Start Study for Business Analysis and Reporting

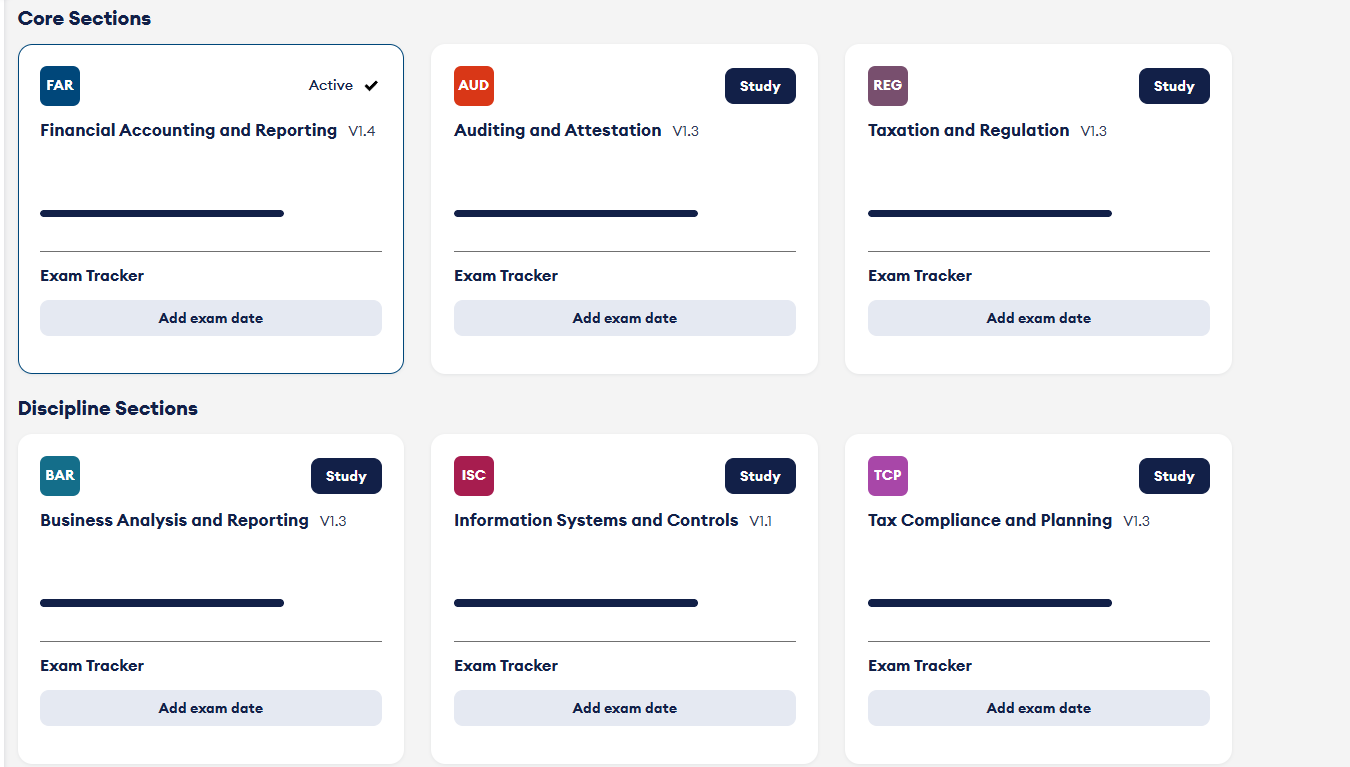pos(346,476)
